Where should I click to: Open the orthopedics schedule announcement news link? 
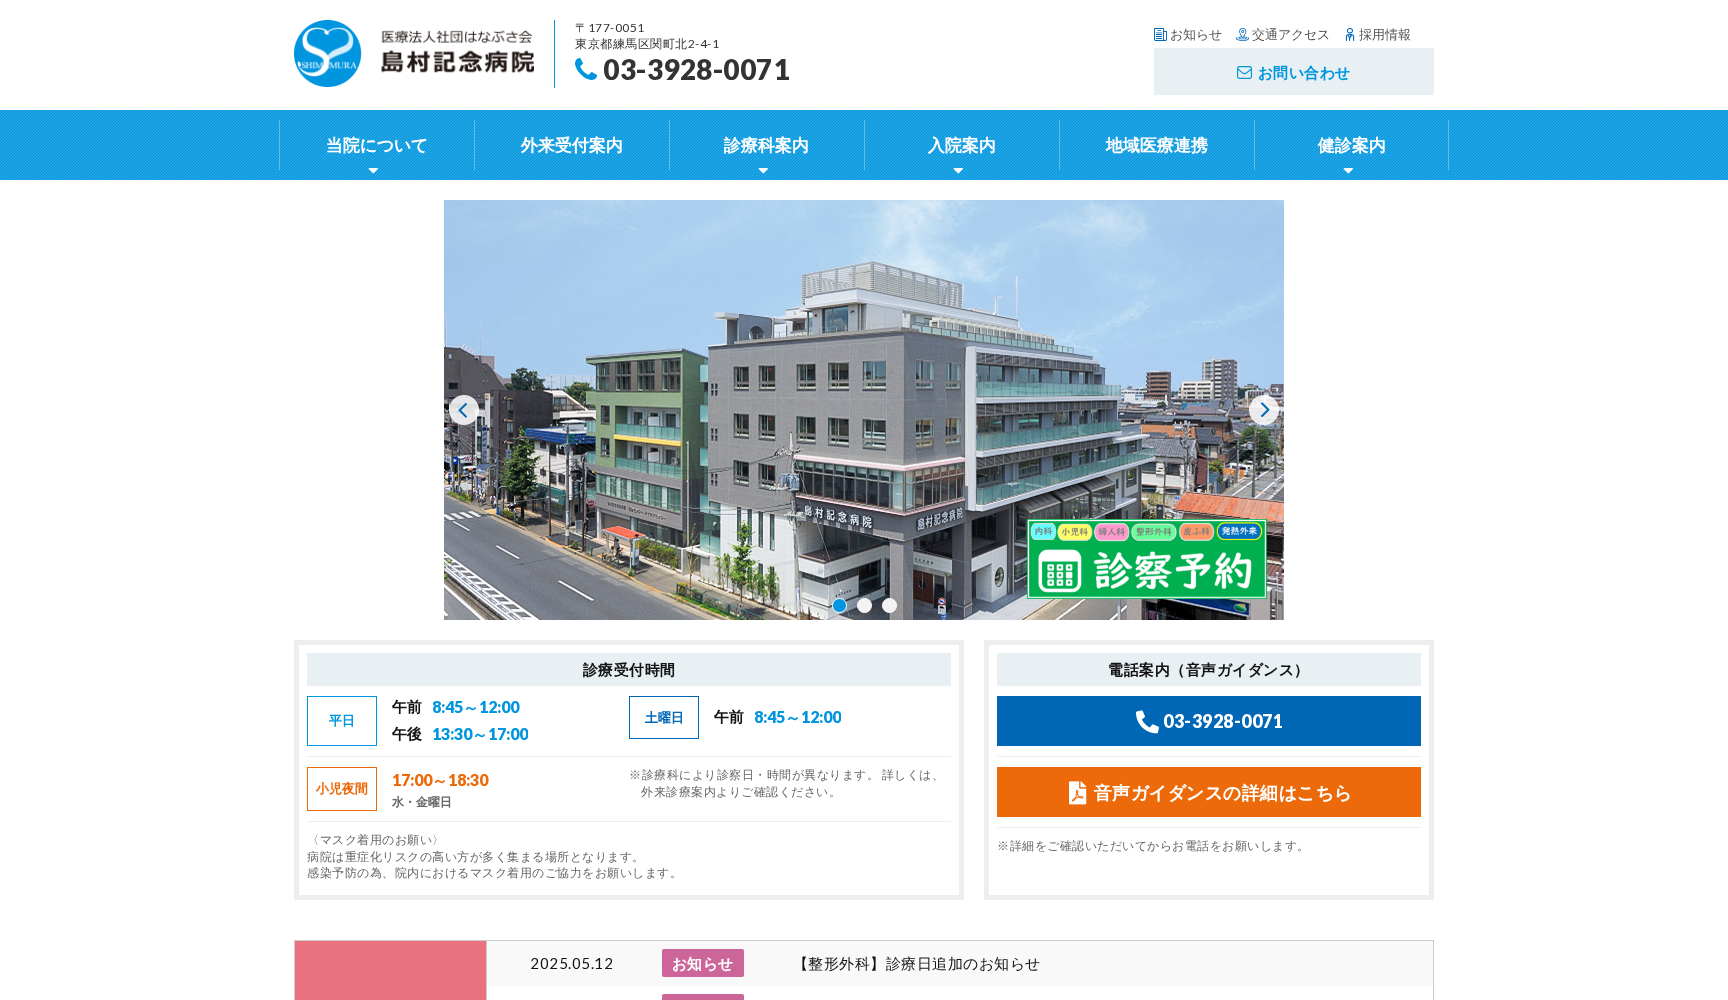917,963
